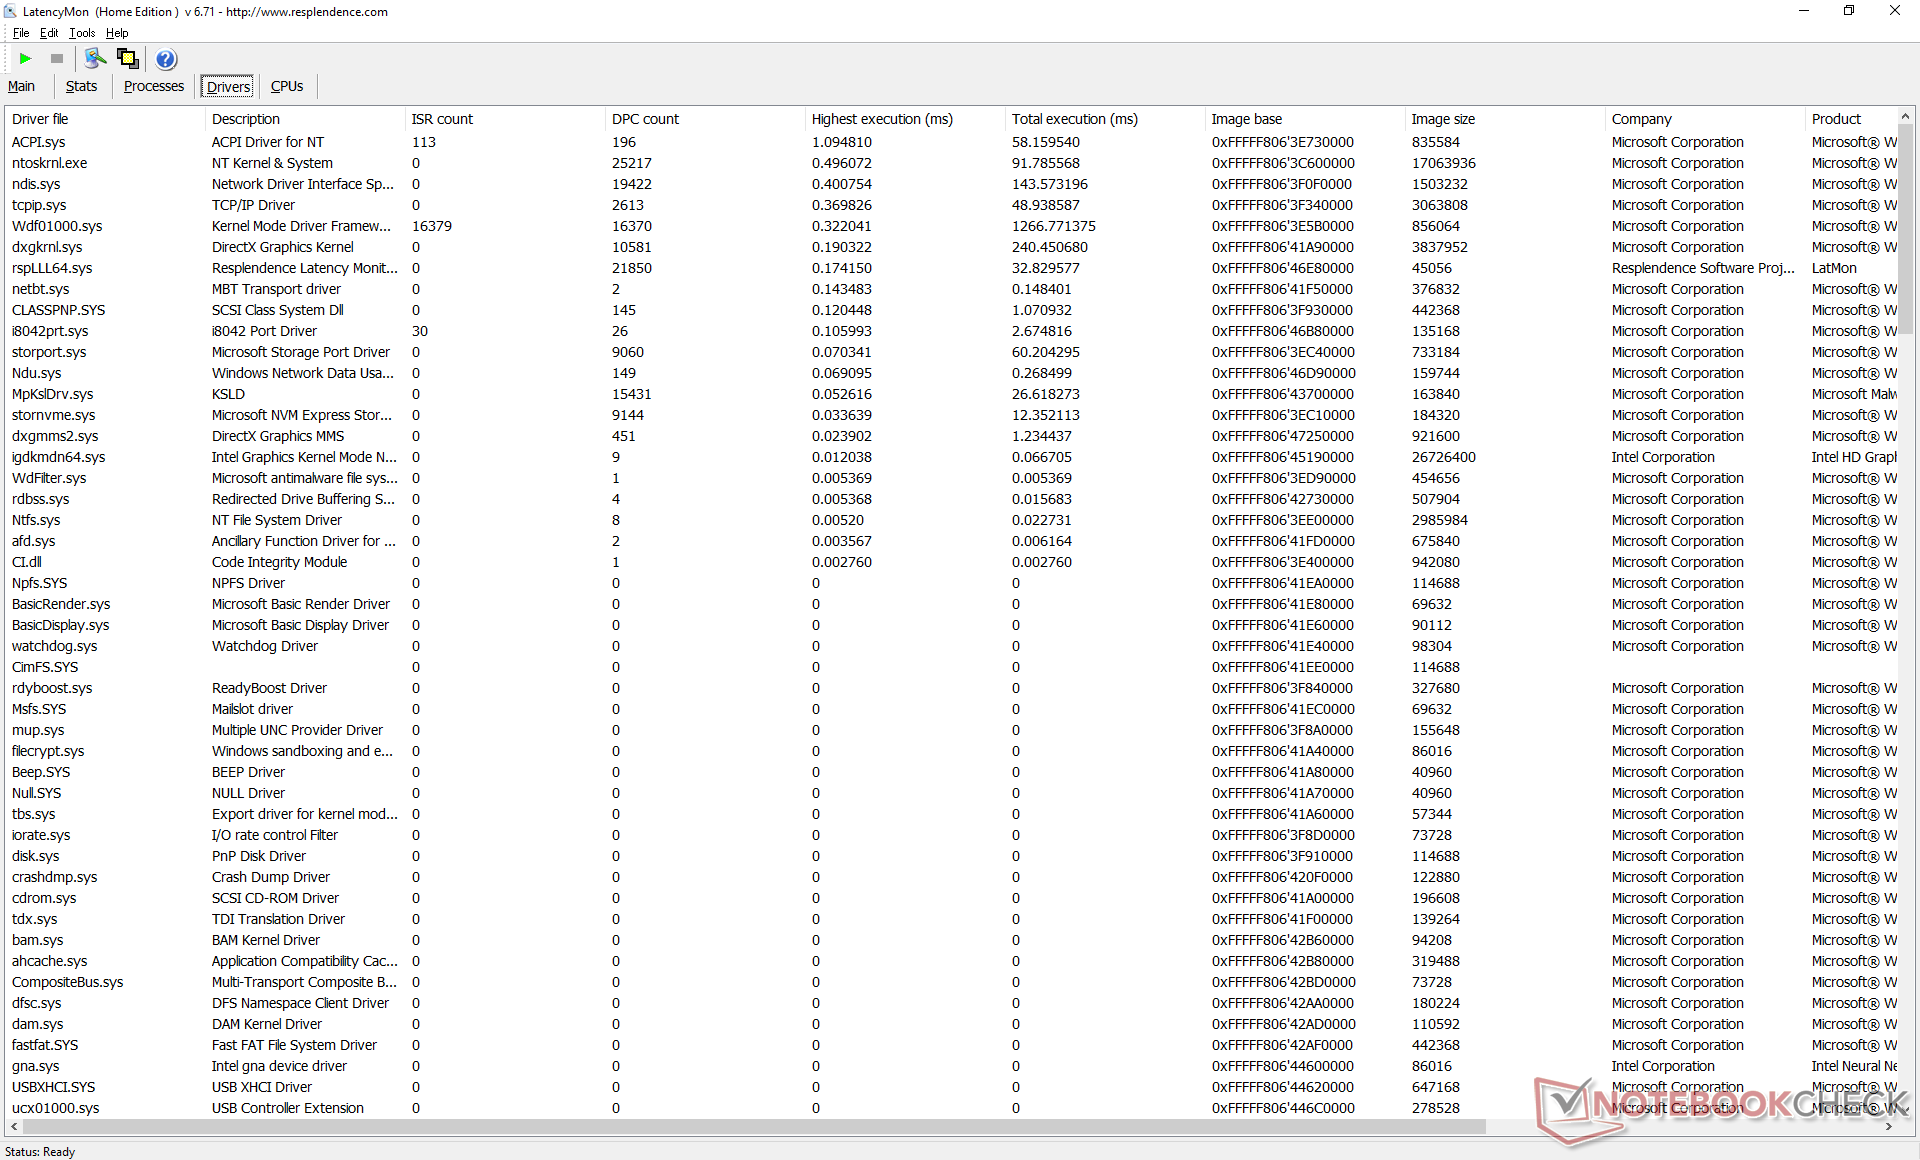Viewport: 1920px width, 1160px height.
Task: Click the overlapping yellow windows toolbar icon
Action: pos(128,59)
